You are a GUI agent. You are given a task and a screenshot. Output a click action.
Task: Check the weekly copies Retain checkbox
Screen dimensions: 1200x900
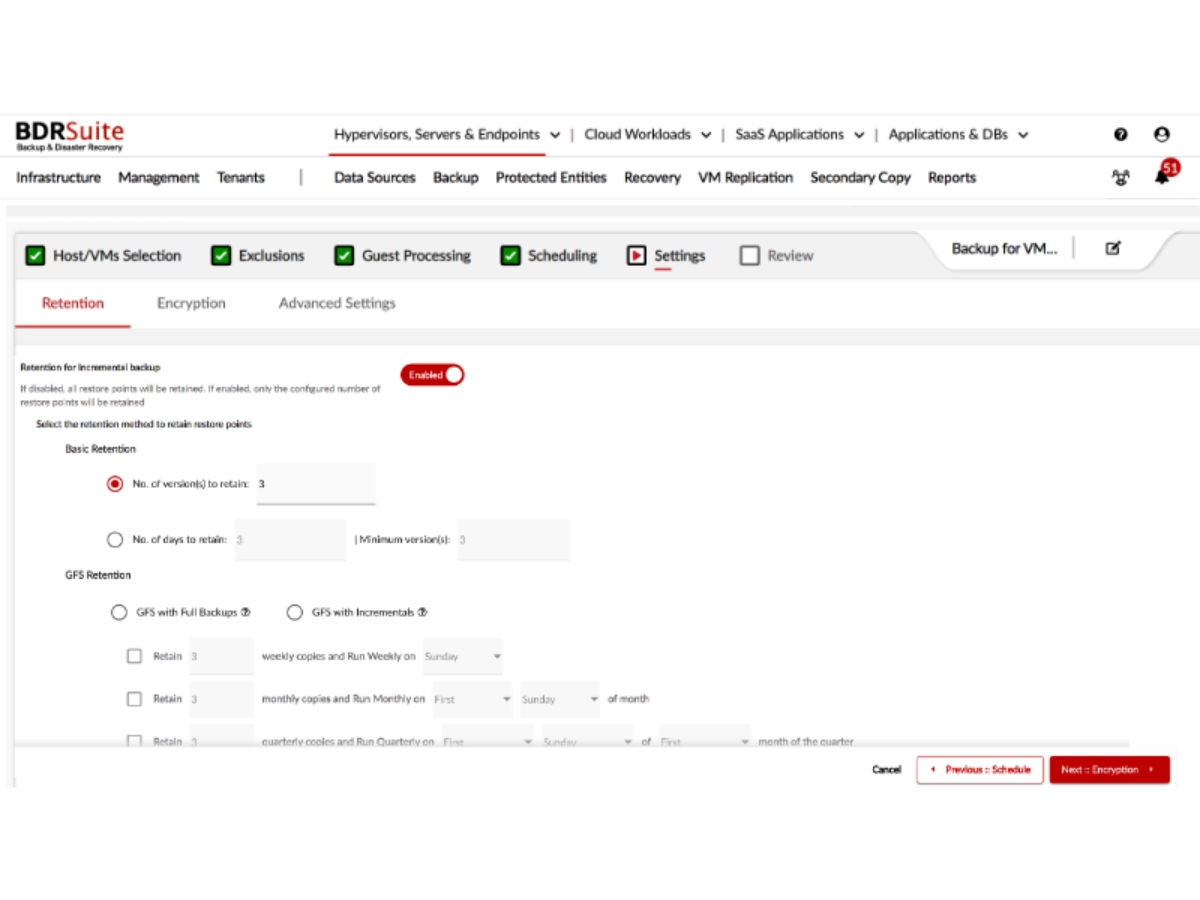pos(134,656)
